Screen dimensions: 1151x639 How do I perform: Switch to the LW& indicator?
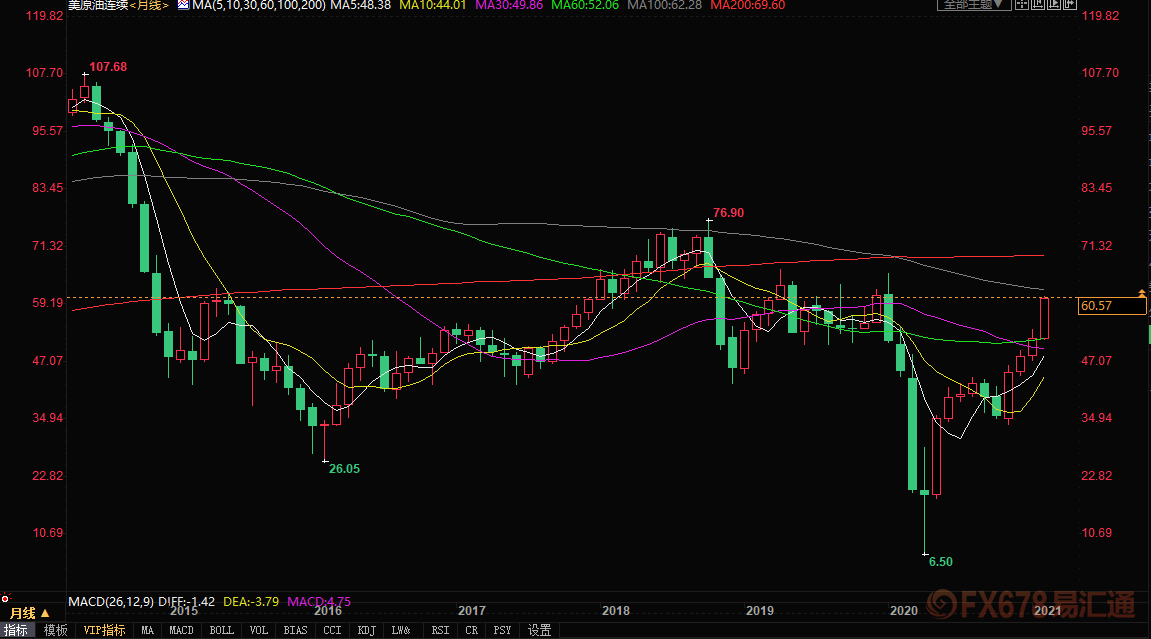401,630
